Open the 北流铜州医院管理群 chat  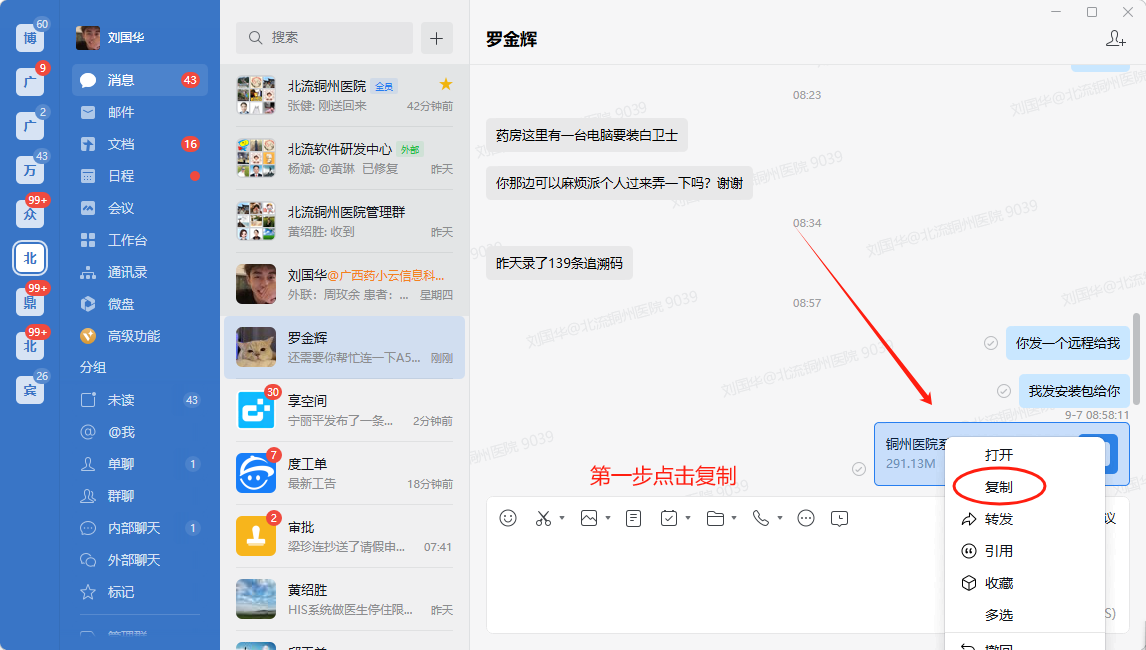coord(344,222)
